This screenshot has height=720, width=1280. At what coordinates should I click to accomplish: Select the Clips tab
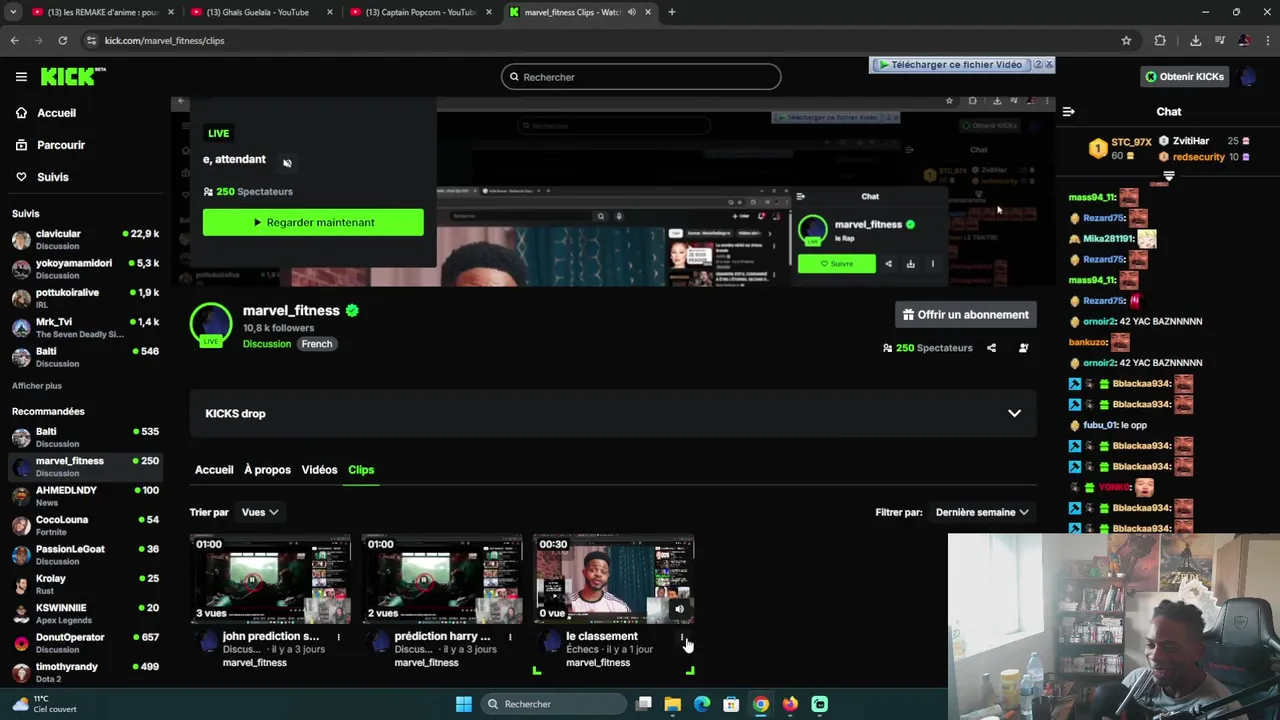[361, 470]
